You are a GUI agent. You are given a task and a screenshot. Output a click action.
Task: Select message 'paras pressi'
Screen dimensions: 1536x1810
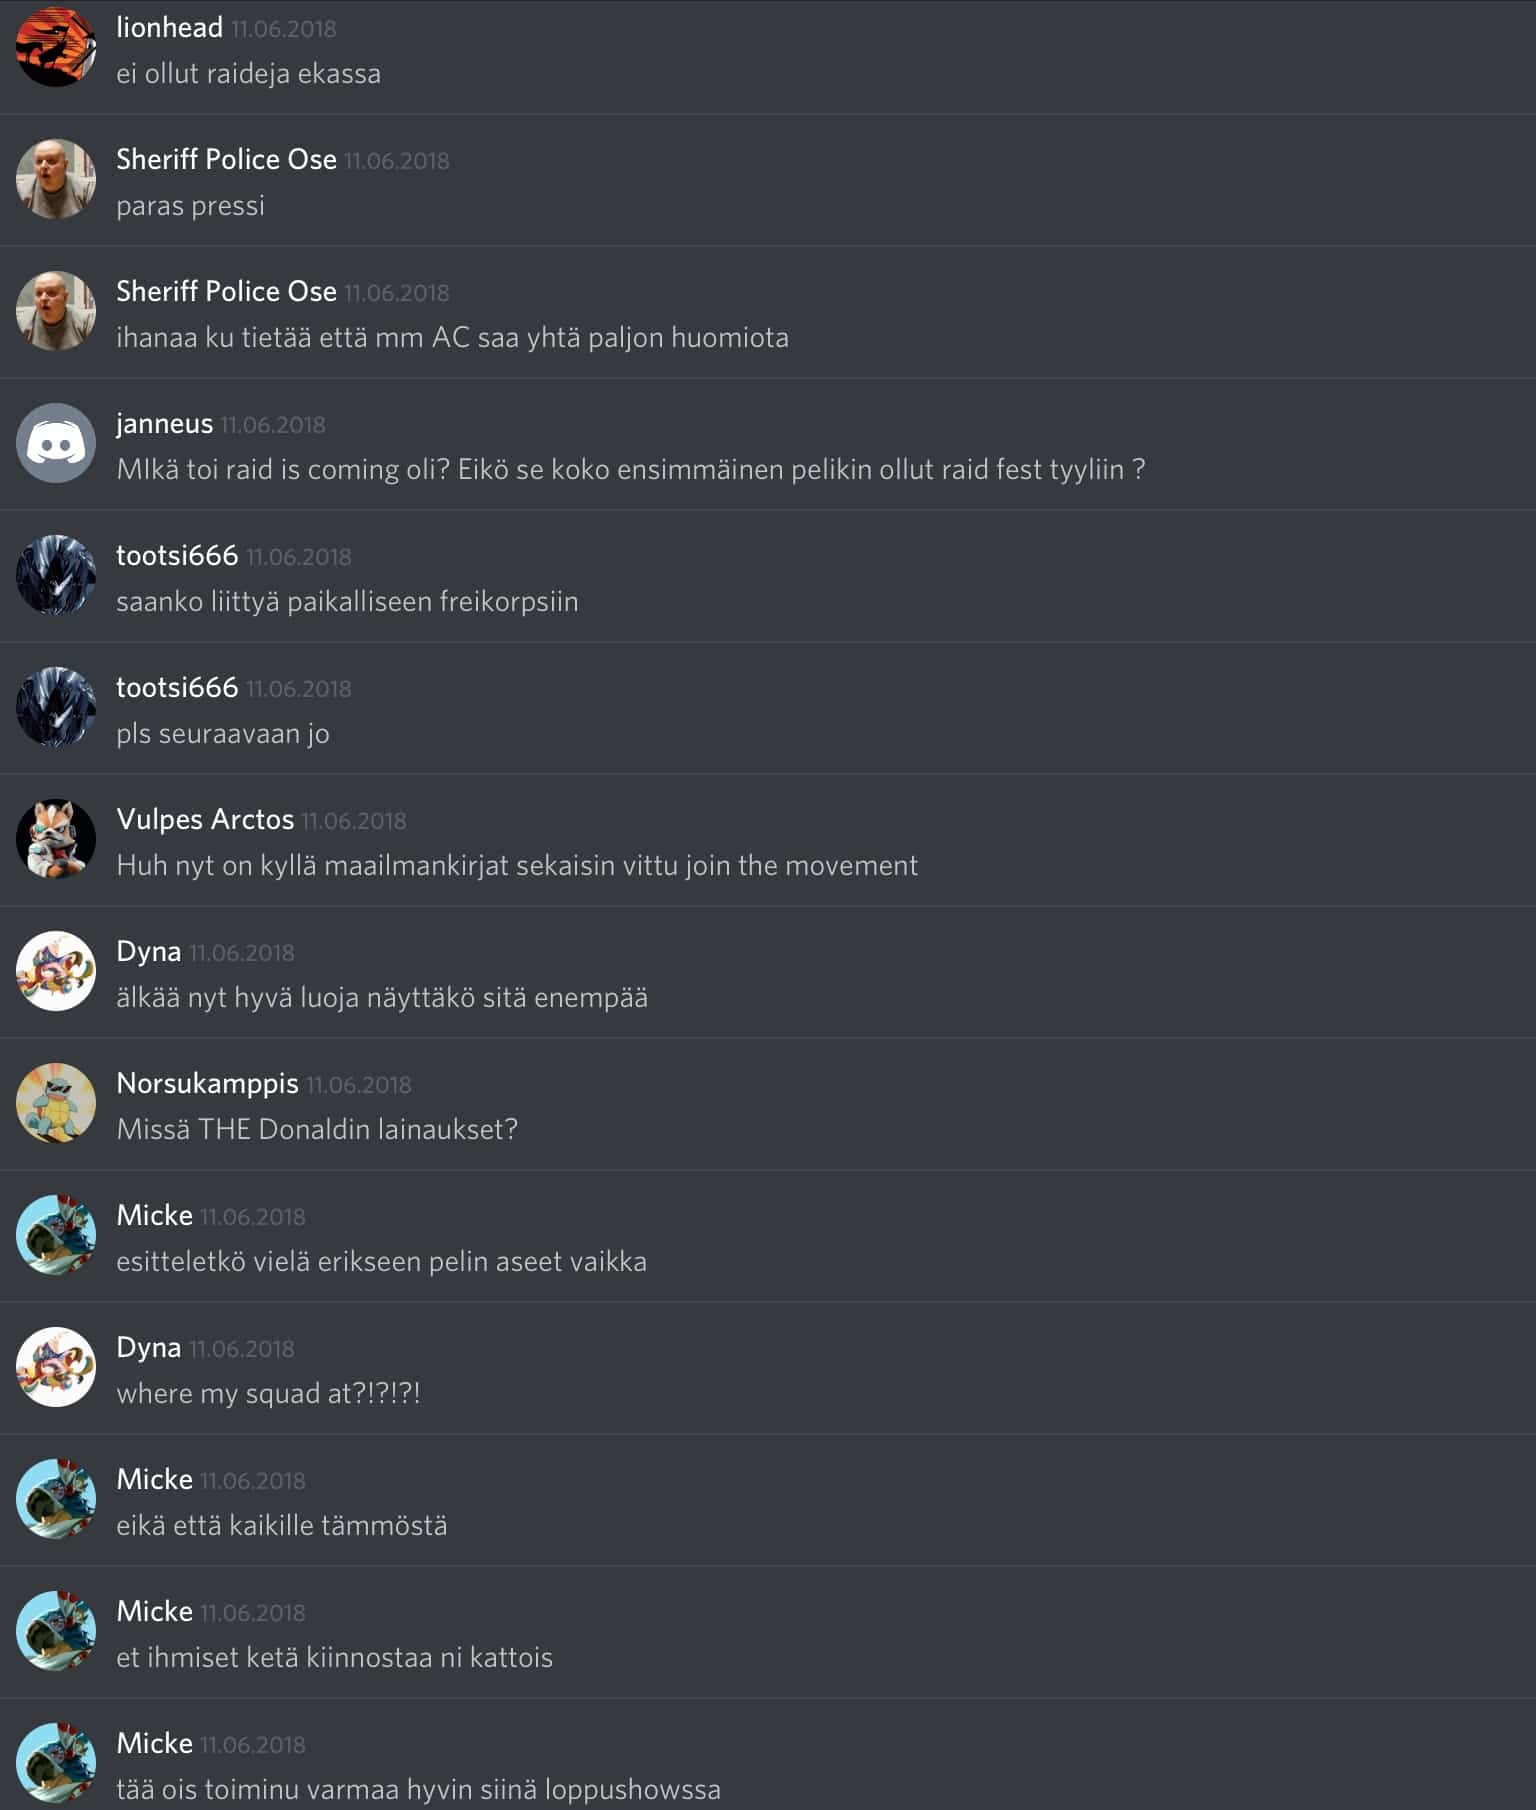(x=190, y=205)
